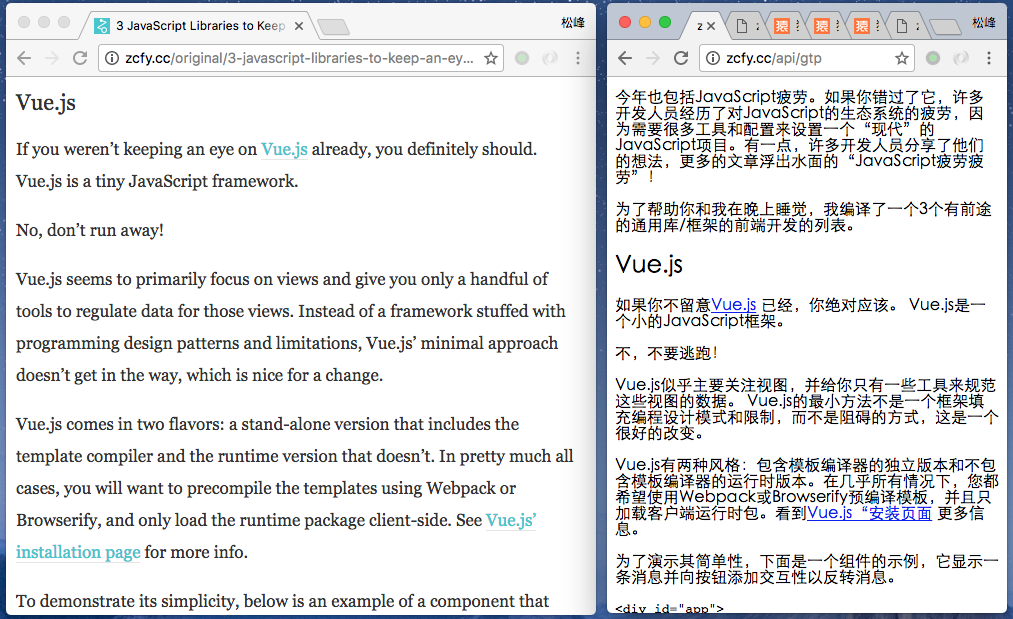Open a new tab in left window
1013x619 pixels.
(x=334, y=26)
